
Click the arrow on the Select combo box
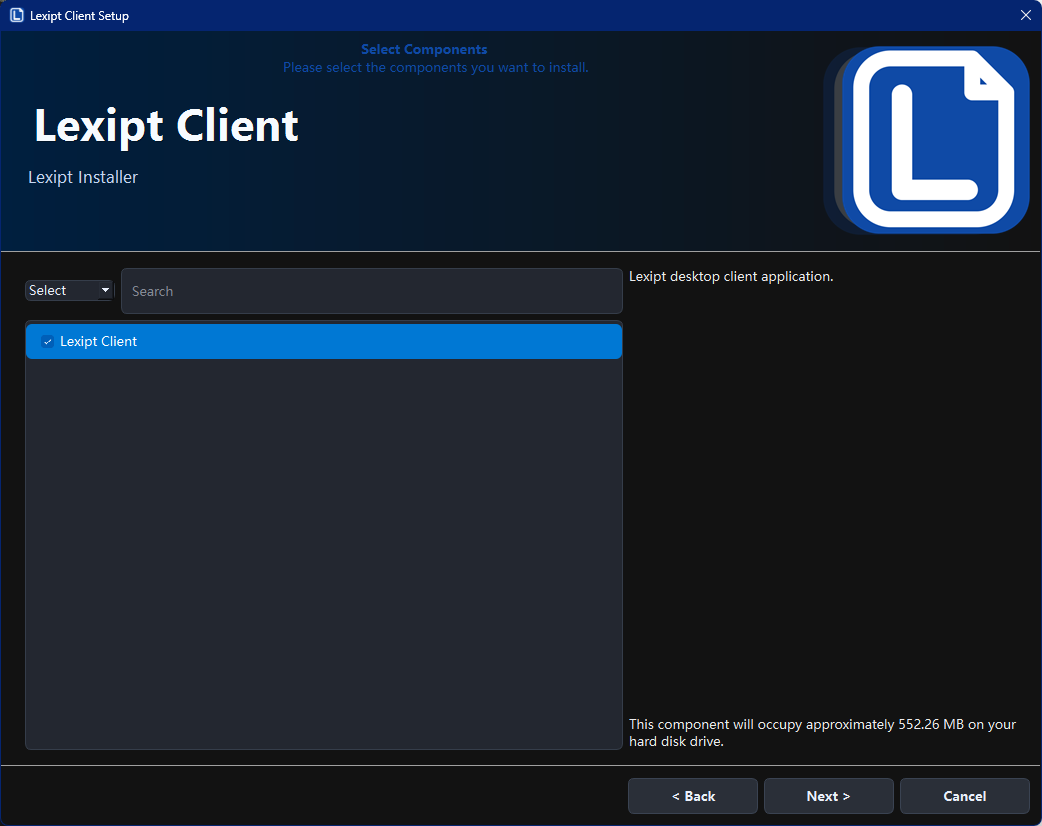coord(105,291)
